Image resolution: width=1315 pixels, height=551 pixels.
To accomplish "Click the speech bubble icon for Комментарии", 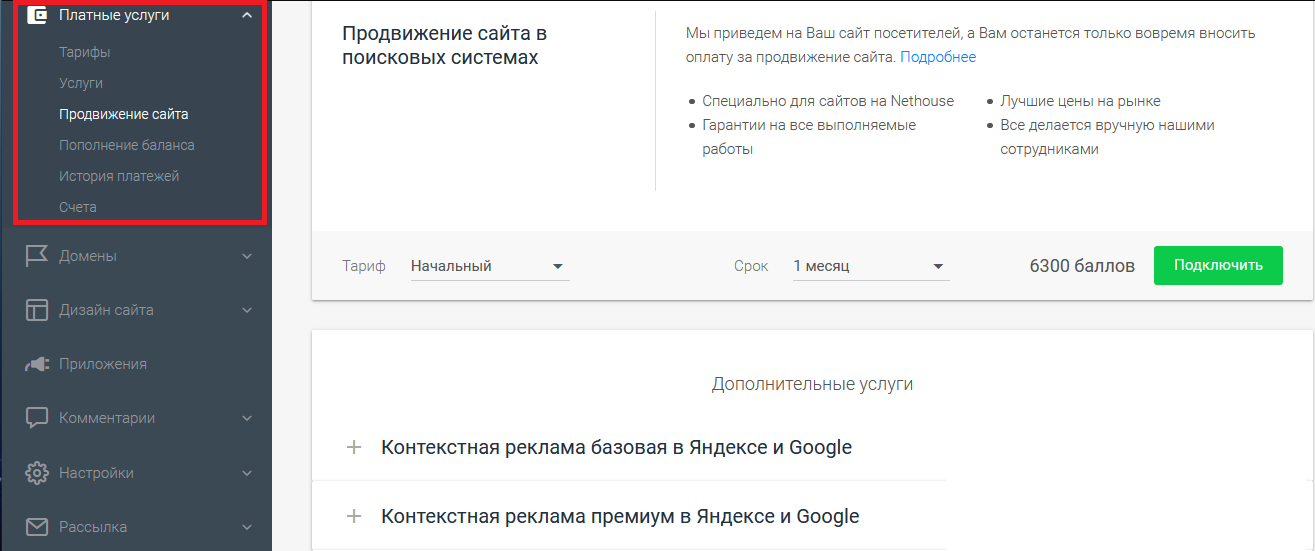I will tap(37, 418).
